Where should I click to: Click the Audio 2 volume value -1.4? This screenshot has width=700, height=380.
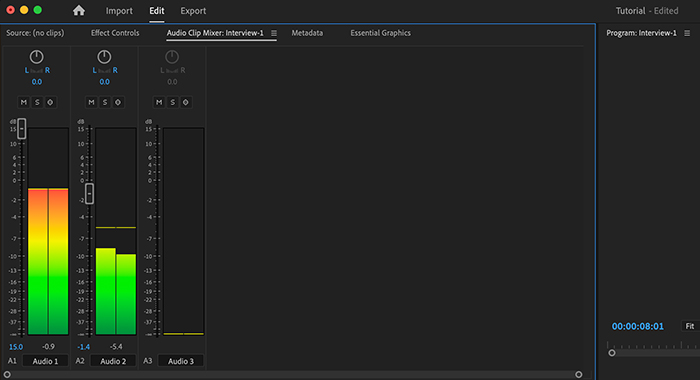point(83,347)
